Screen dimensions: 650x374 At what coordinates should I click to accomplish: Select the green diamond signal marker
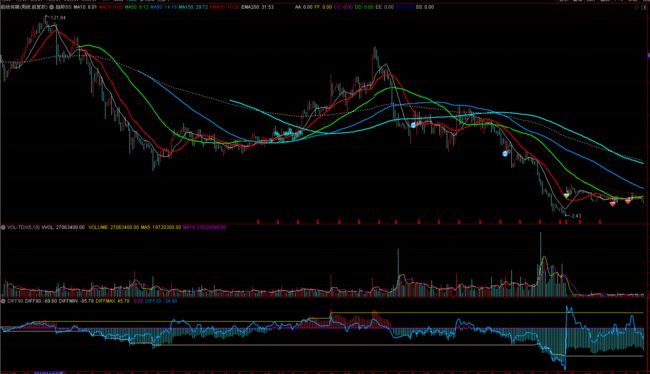566,195
